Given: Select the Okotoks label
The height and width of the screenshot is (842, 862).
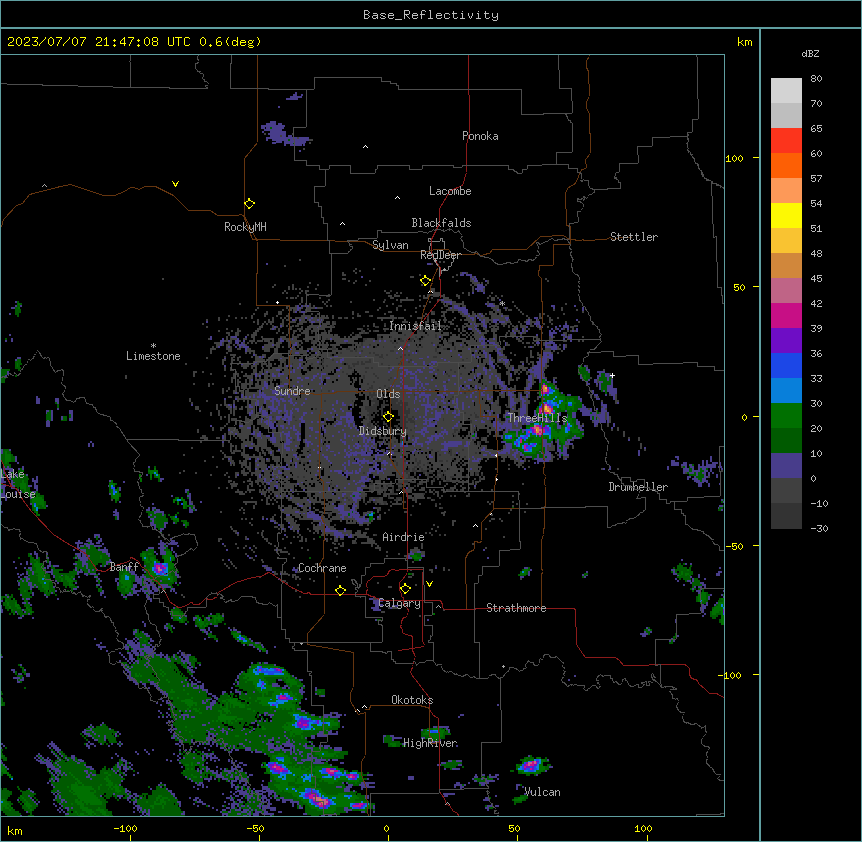Looking at the screenshot, I should tap(412, 700).
